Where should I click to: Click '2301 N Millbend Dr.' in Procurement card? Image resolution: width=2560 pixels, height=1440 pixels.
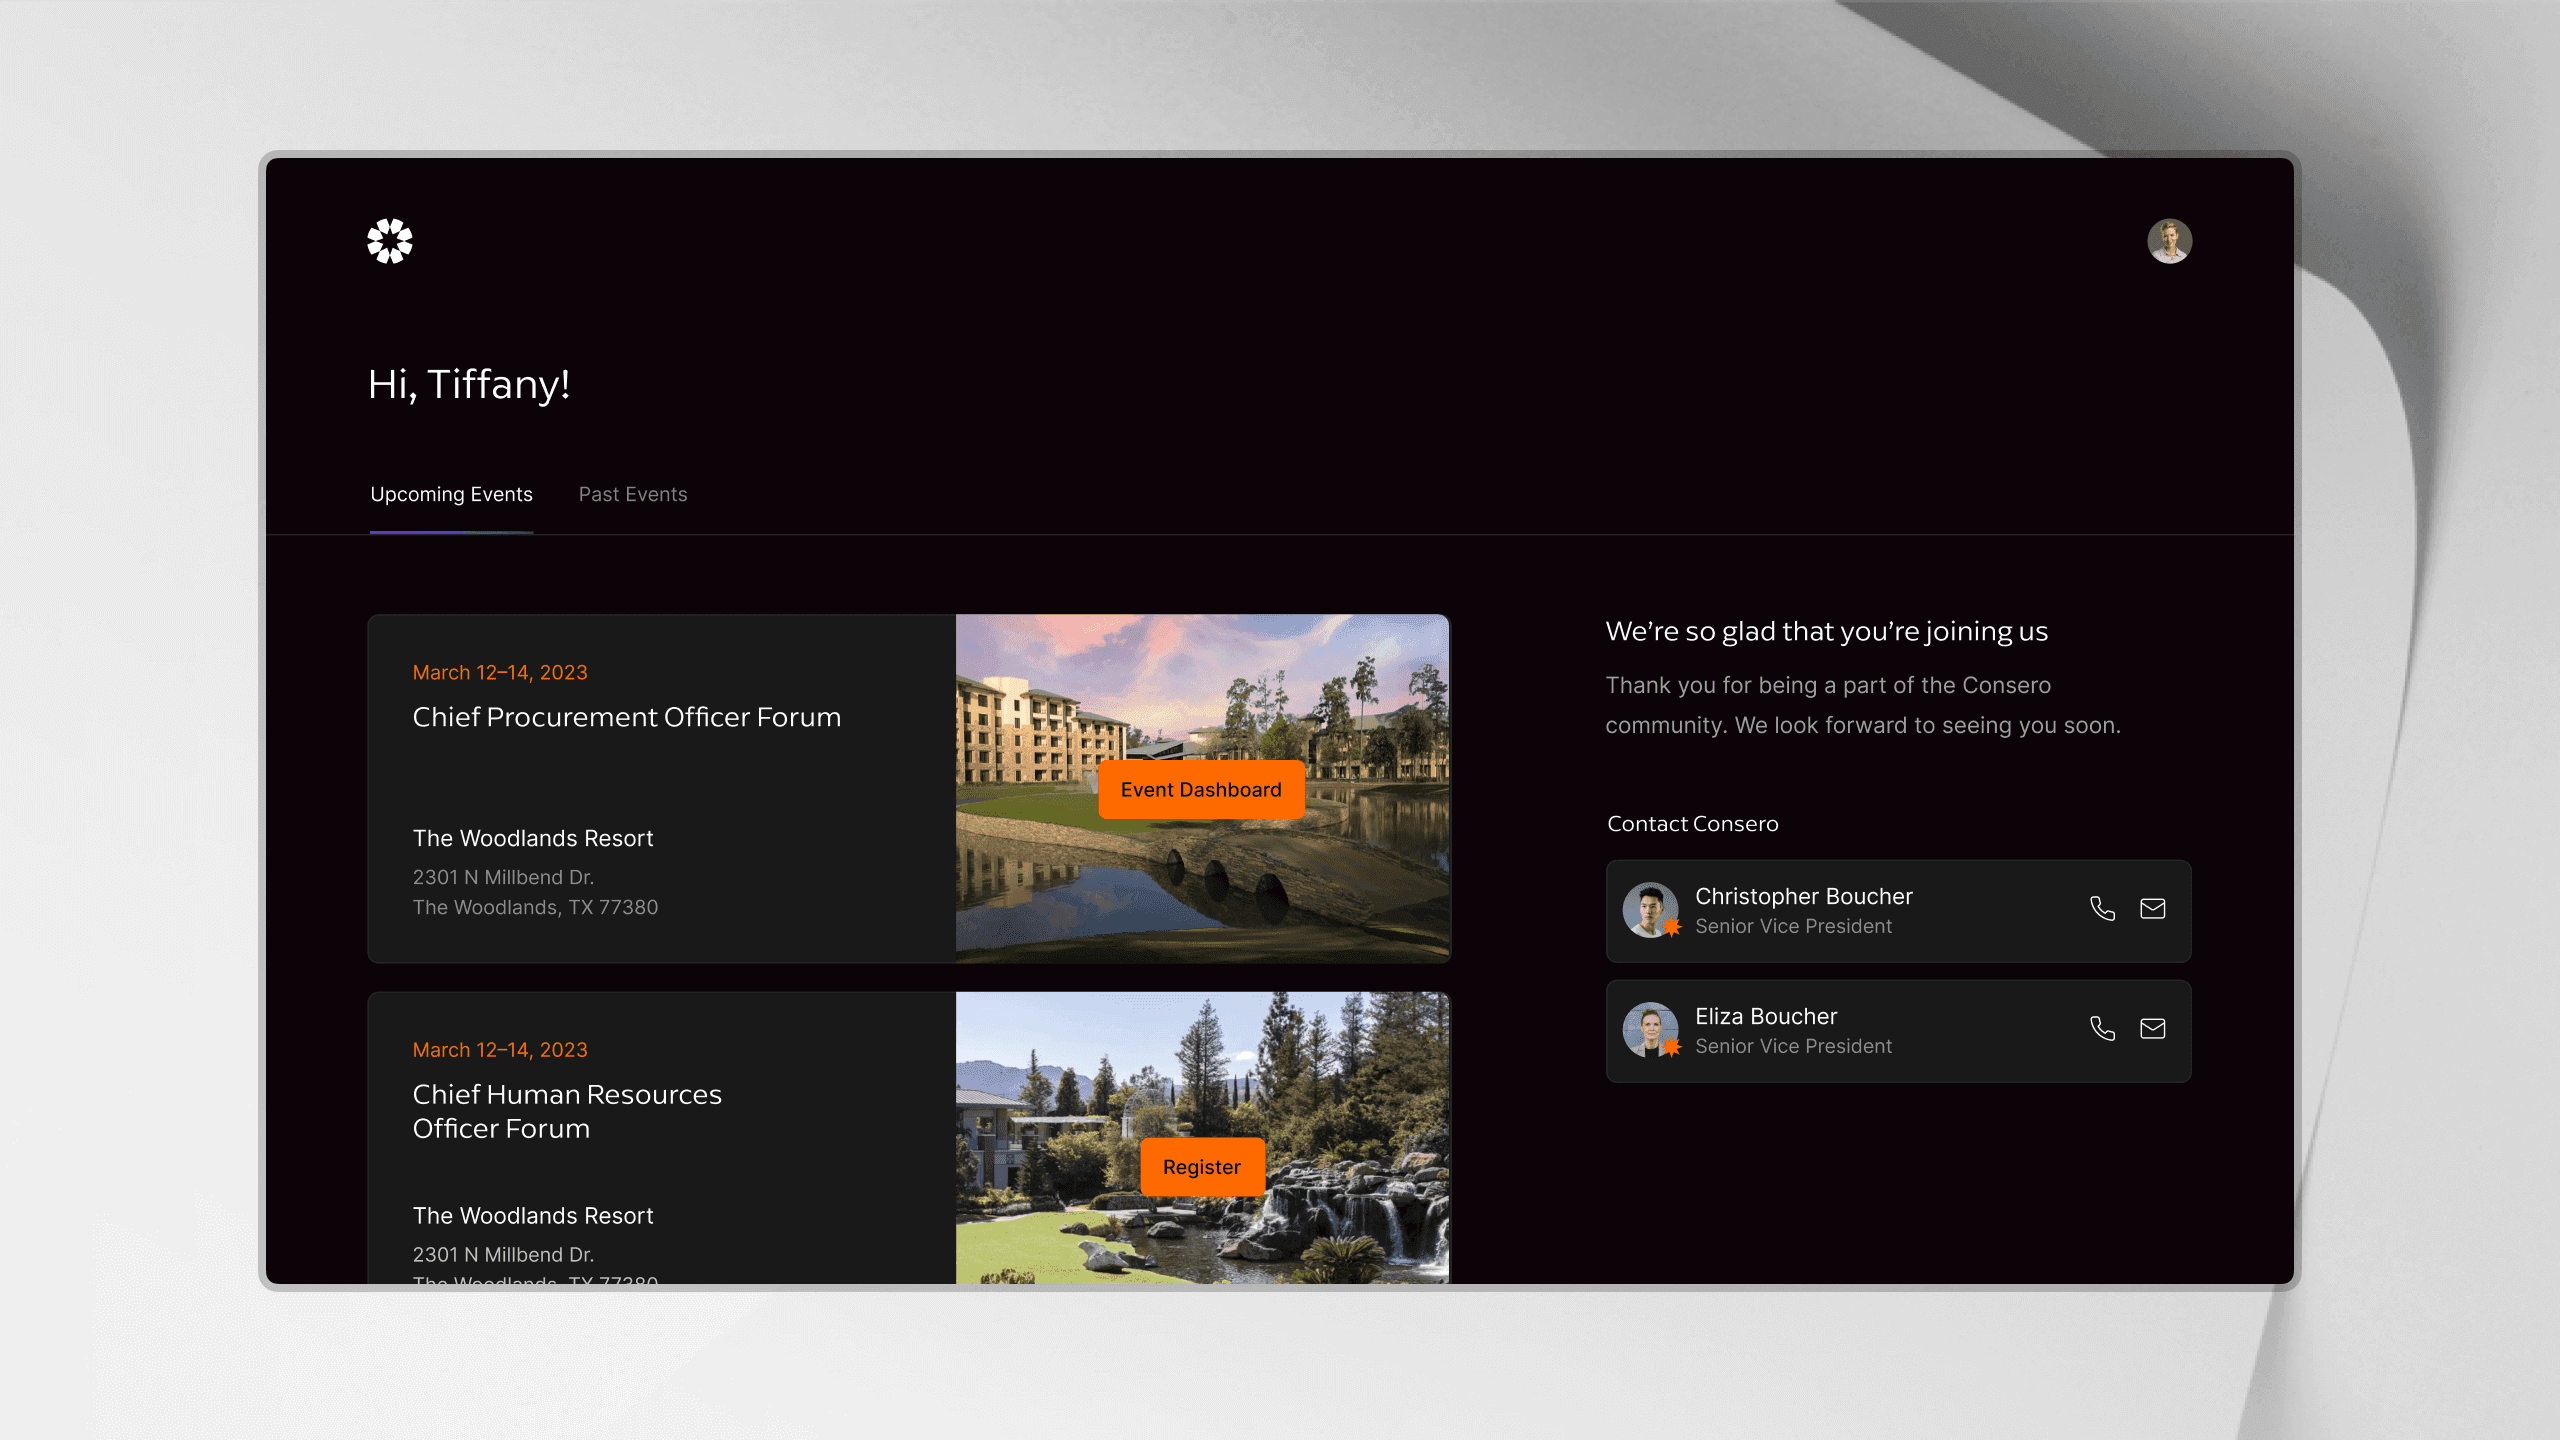[x=503, y=877]
